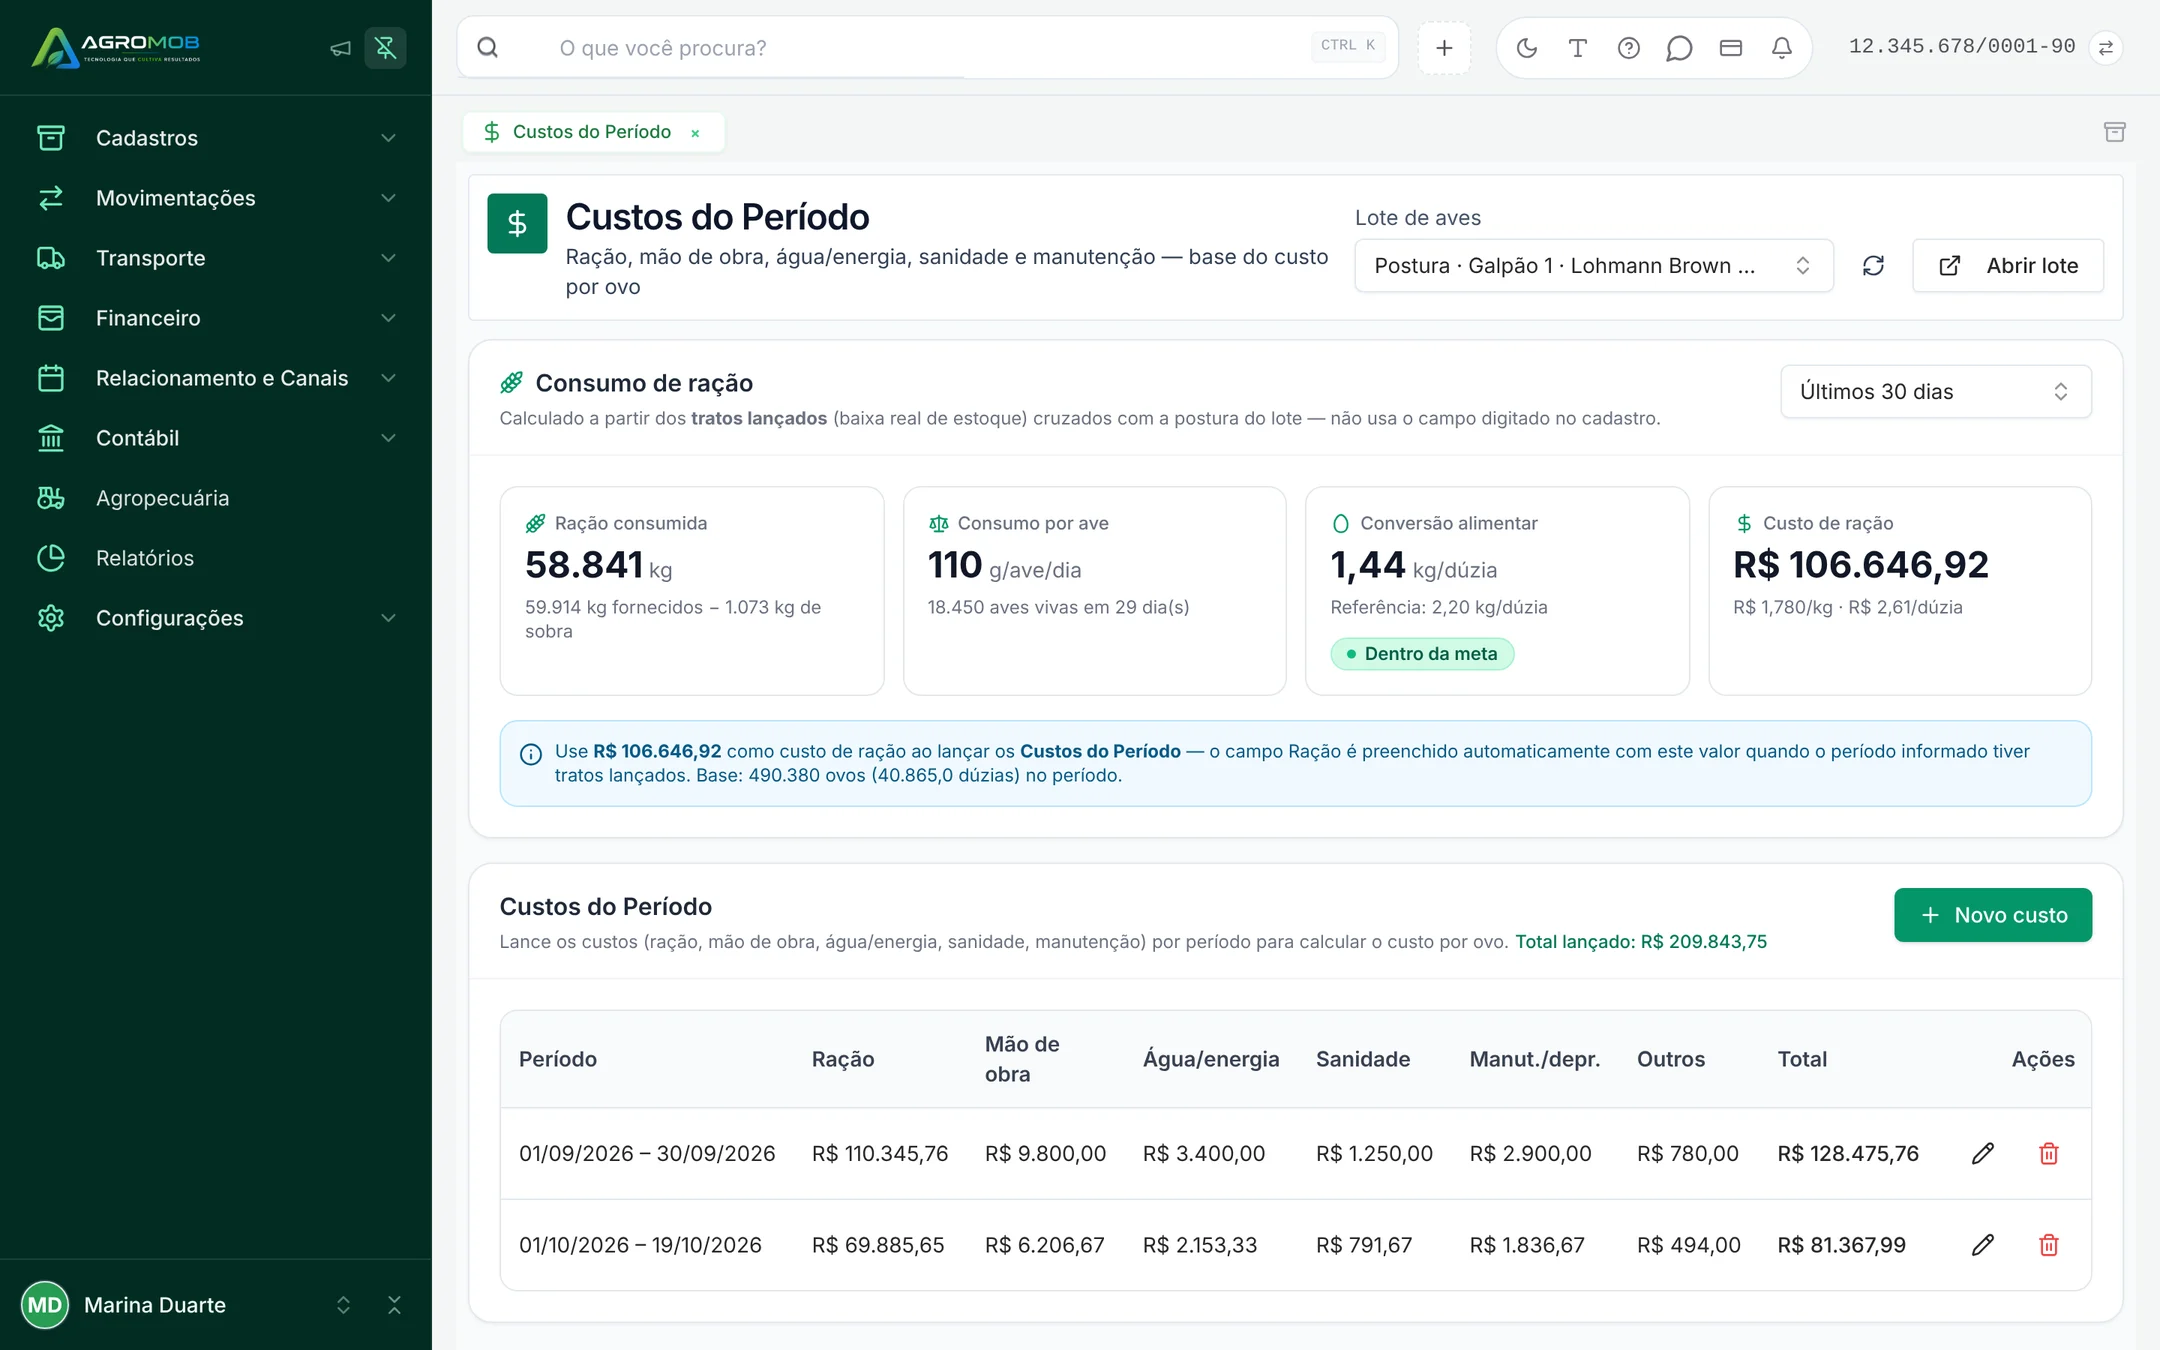Expand the Configurações chevron

click(388, 618)
